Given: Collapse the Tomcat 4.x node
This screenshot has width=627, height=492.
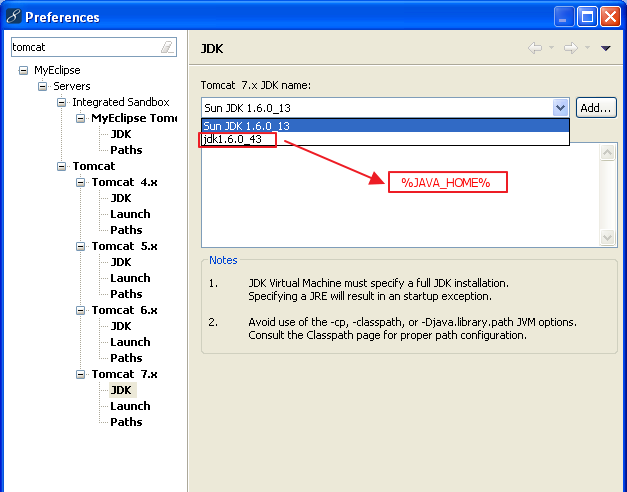Looking at the screenshot, I should coord(80,182).
